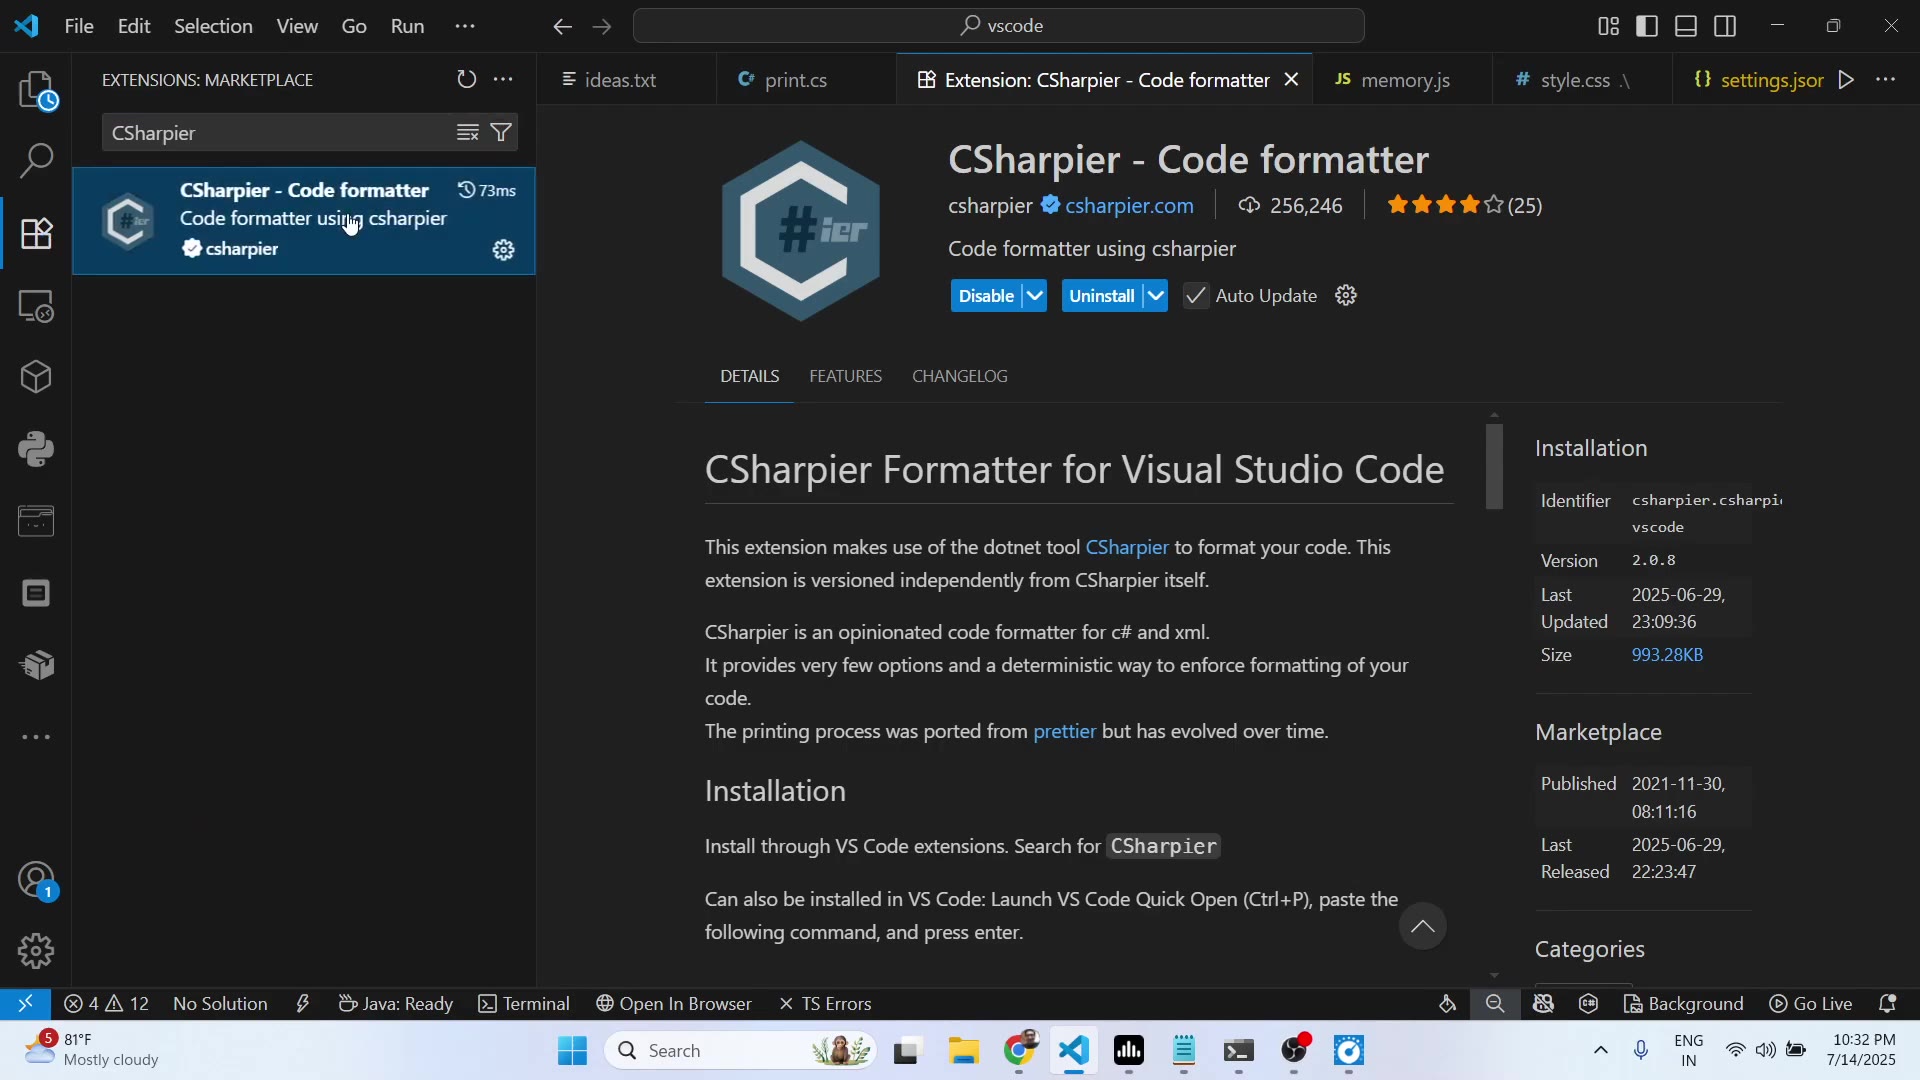Open the Selection menu
This screenshot has width=1920, height=1080.
pyautogui.click(x=213, y=27)
